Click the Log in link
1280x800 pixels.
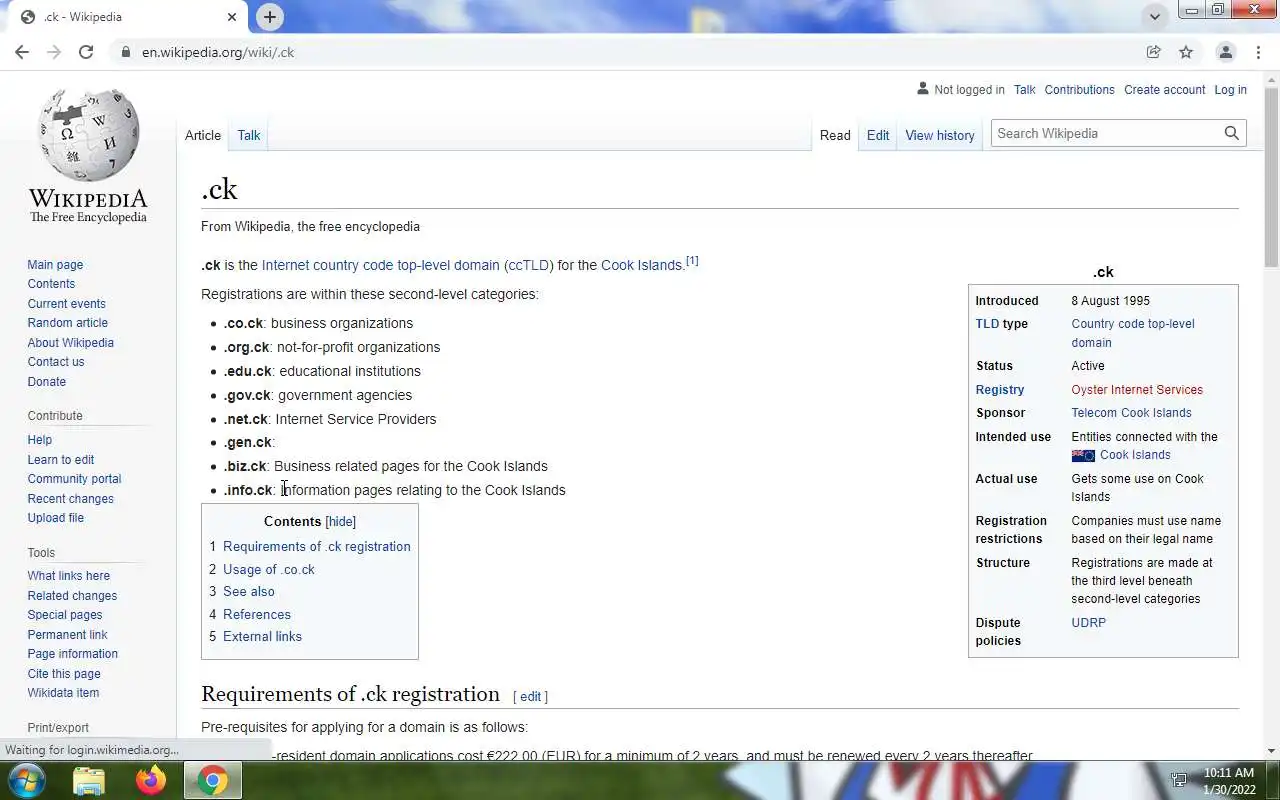(1230, 89)
